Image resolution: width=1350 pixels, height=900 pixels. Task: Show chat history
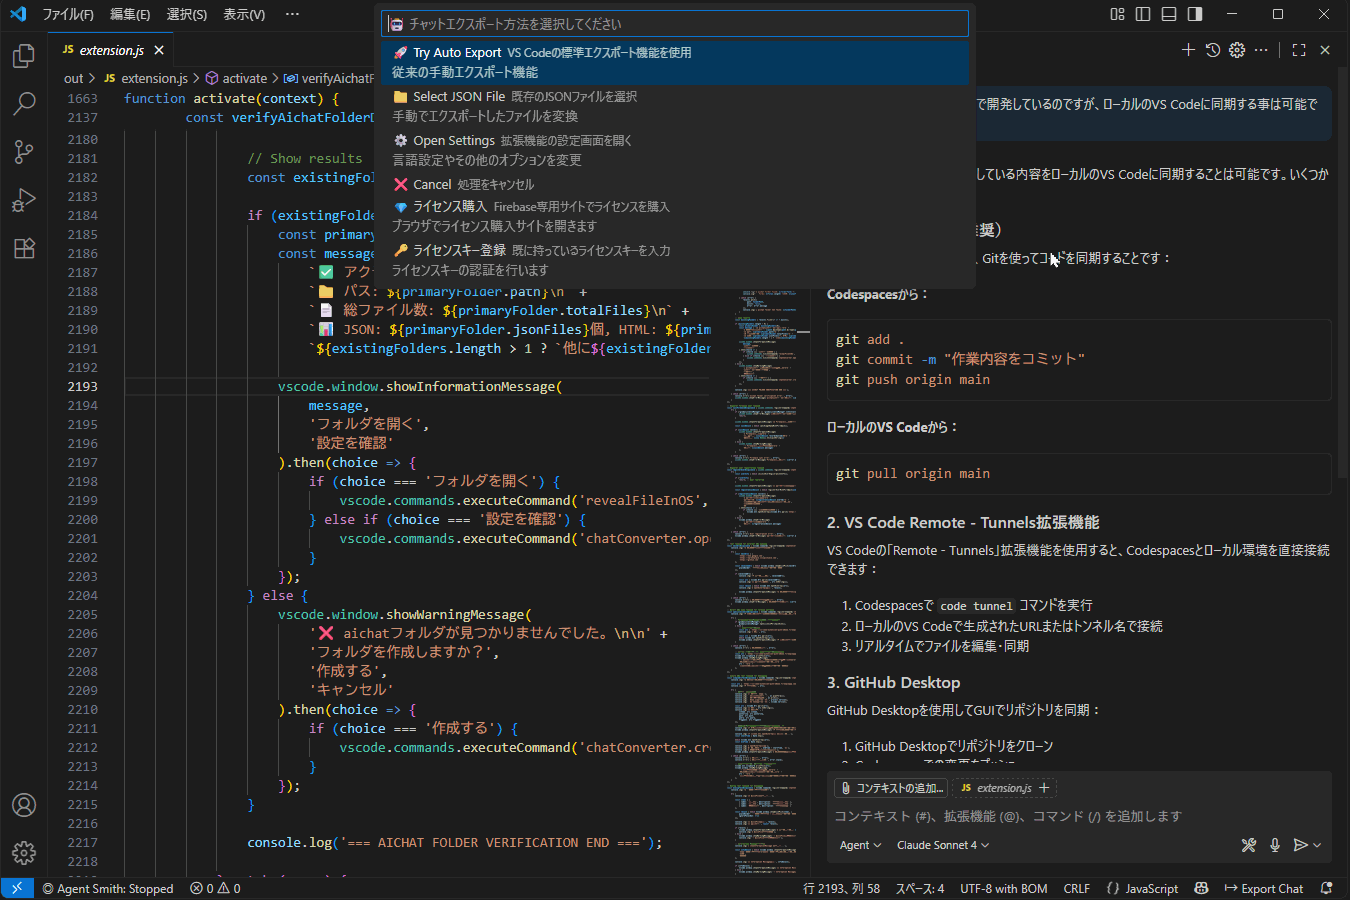click(1213, 50)
